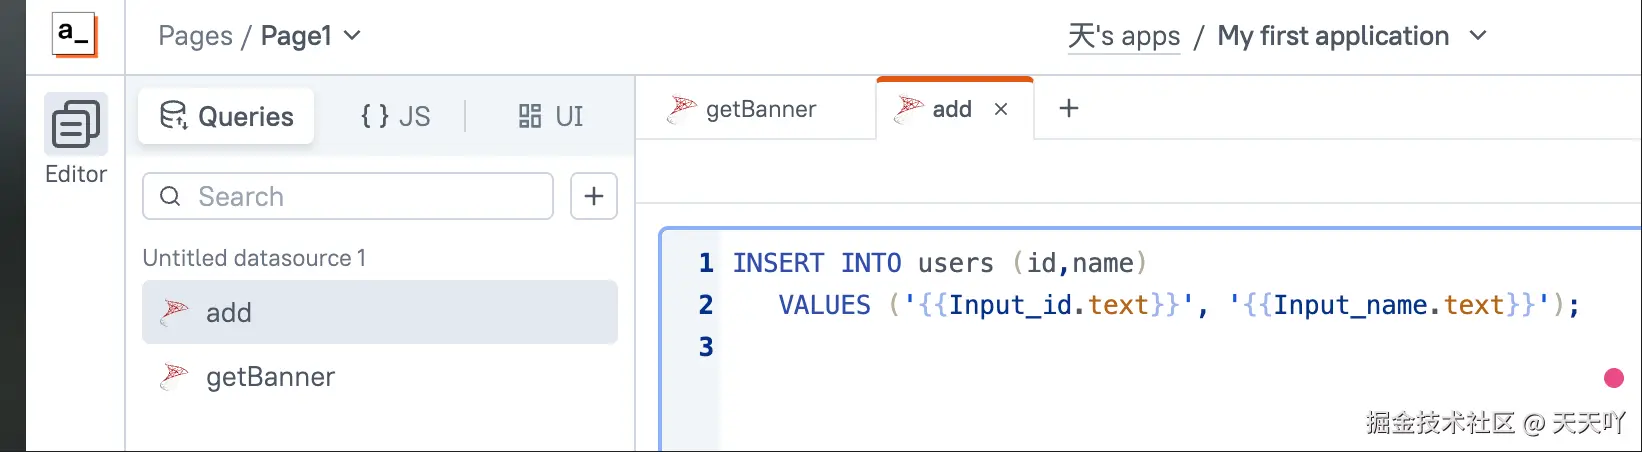
Task: Click the getBanner query icon in the list
Action: 175,376
